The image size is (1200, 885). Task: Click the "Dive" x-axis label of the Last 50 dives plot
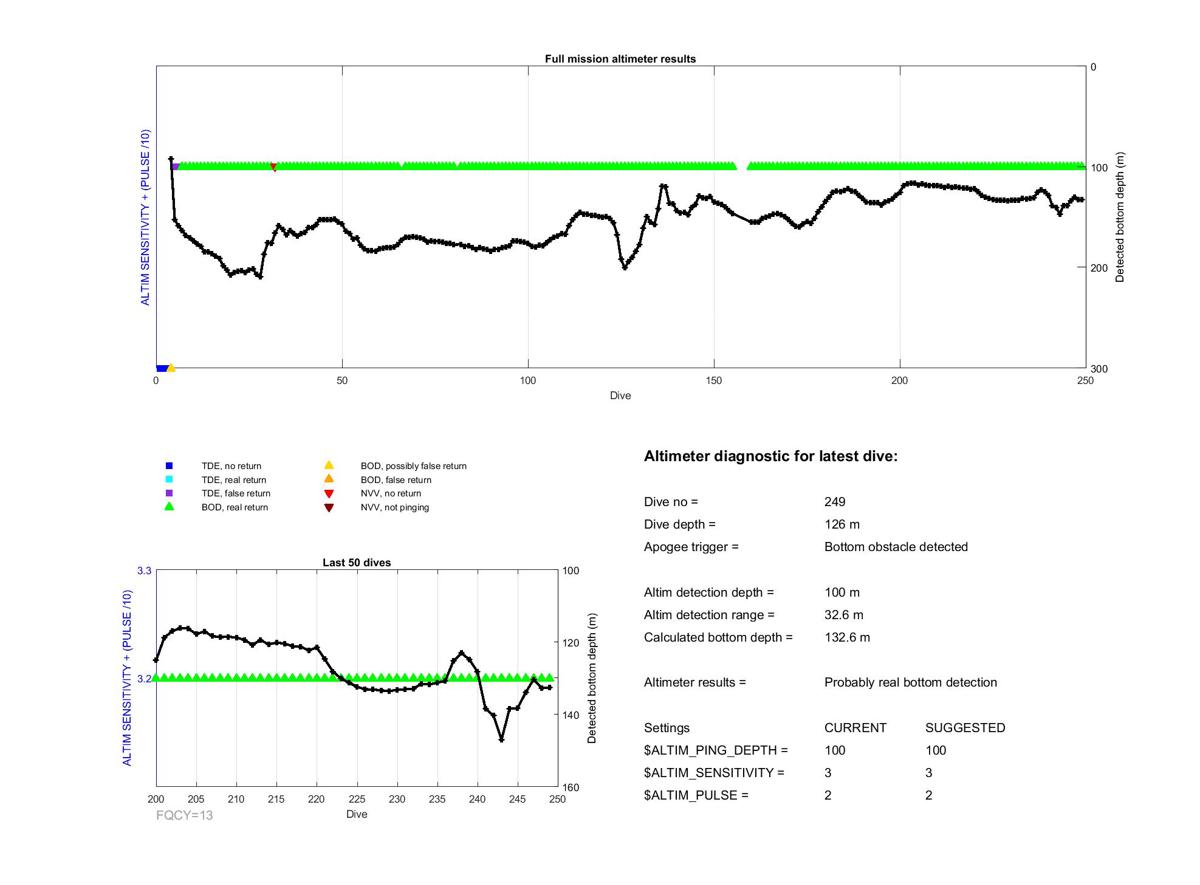357,814
